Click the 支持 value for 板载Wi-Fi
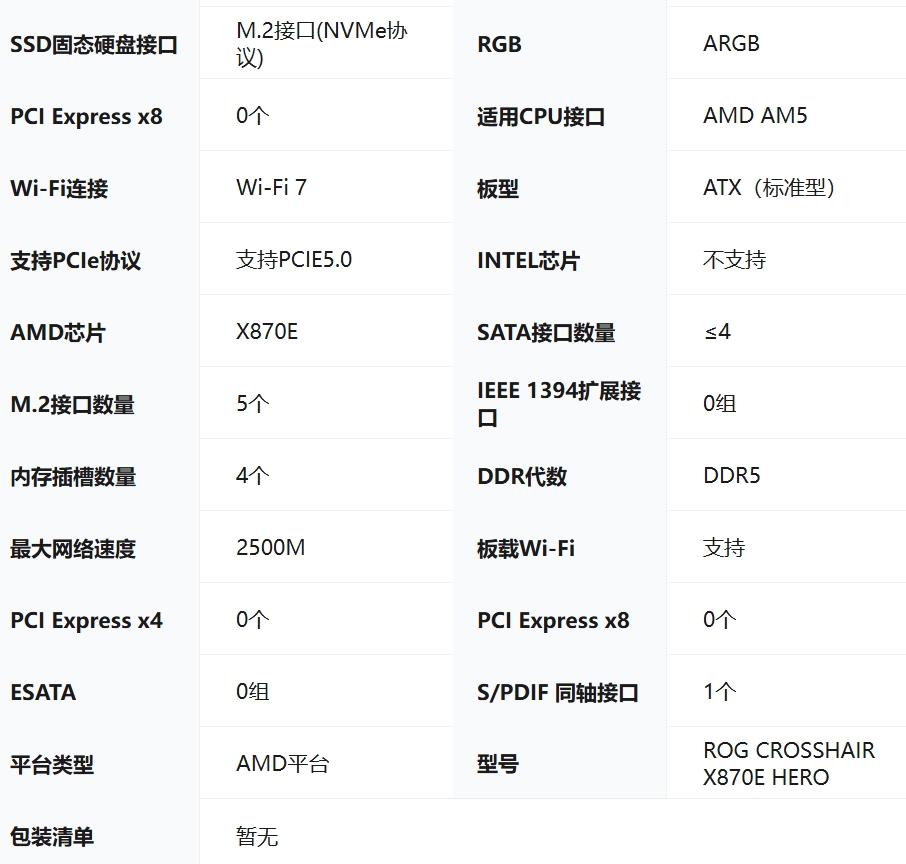The height and width of the screenshot is (864, 906). pyautogui.click(x=724, y=547)
